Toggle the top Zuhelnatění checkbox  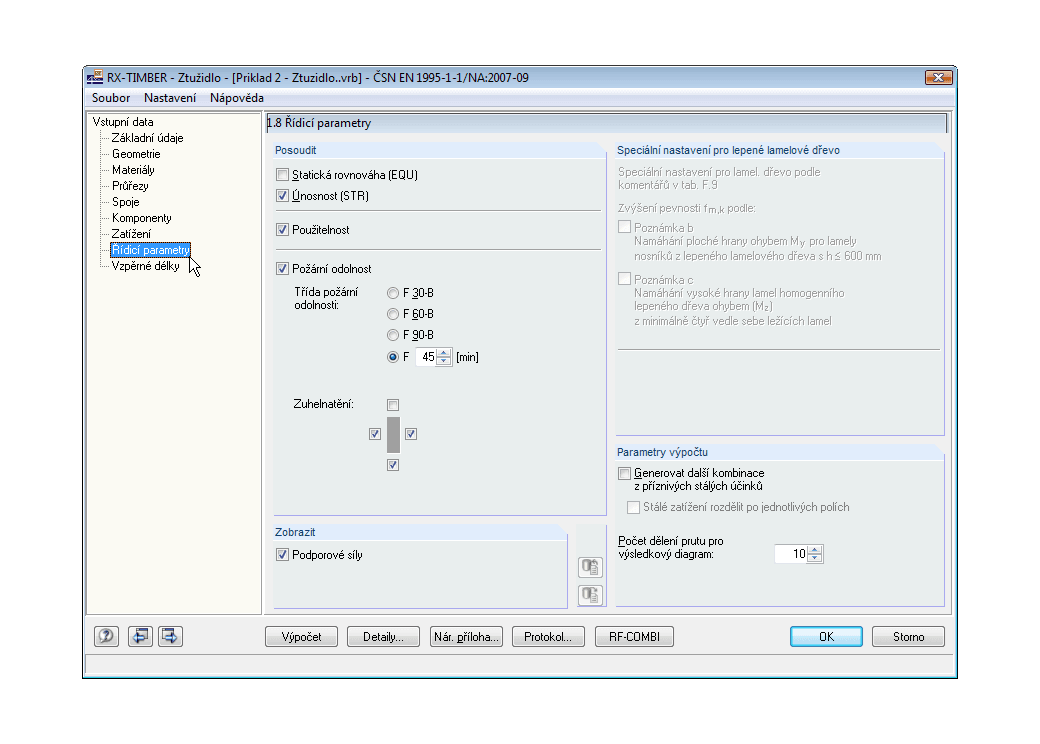393,404
